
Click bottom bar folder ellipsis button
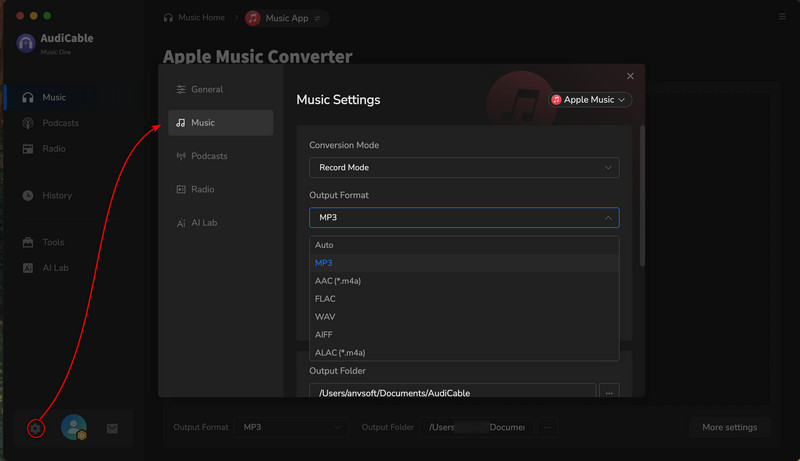tap(547, 427)
